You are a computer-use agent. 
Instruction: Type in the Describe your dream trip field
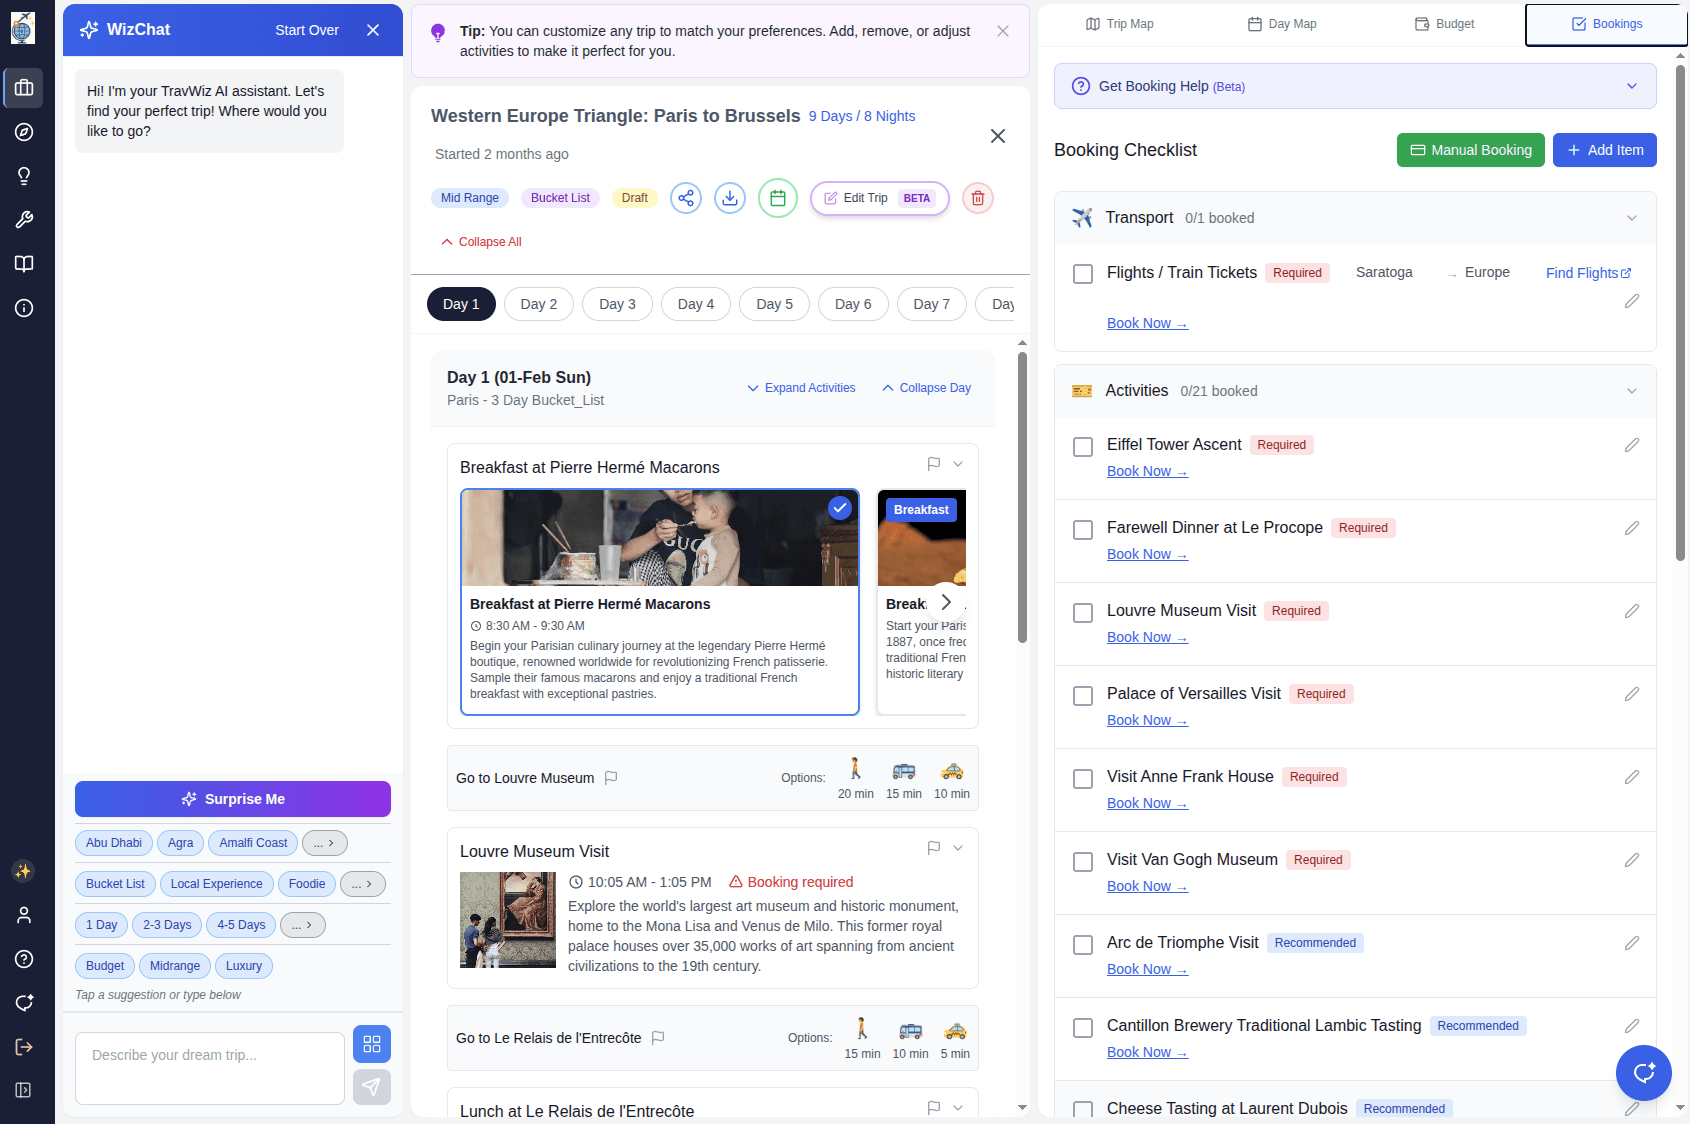pyautogui.click(x=209, y=1068)
